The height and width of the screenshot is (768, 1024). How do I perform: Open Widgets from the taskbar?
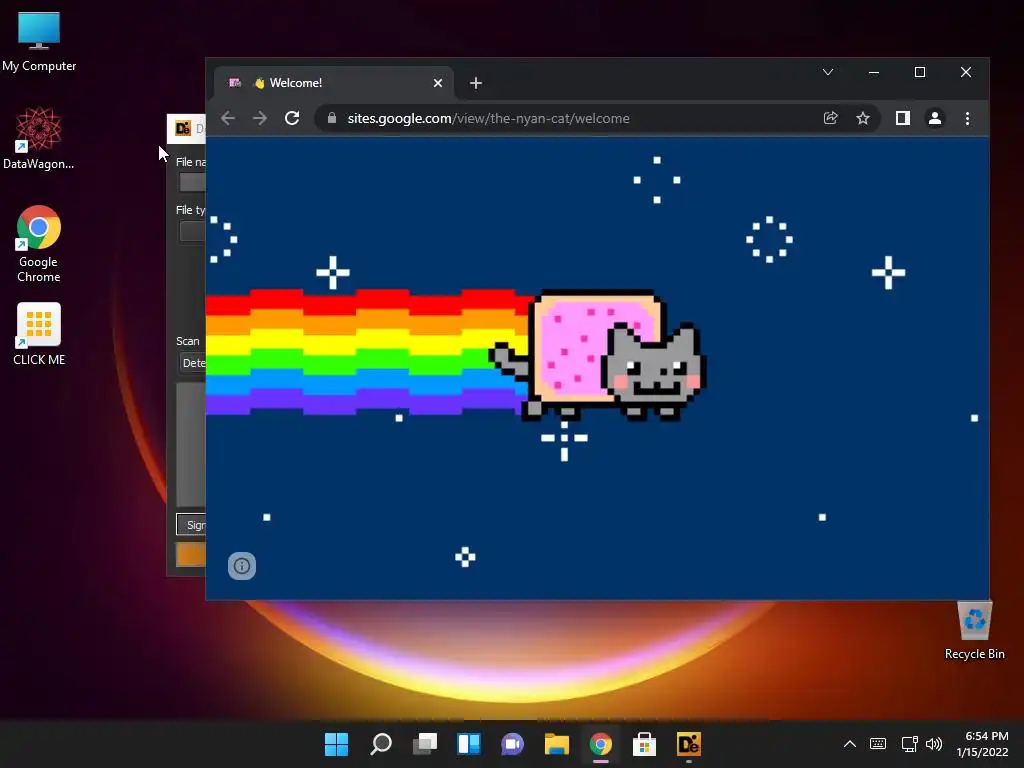(x=469, y=744)
